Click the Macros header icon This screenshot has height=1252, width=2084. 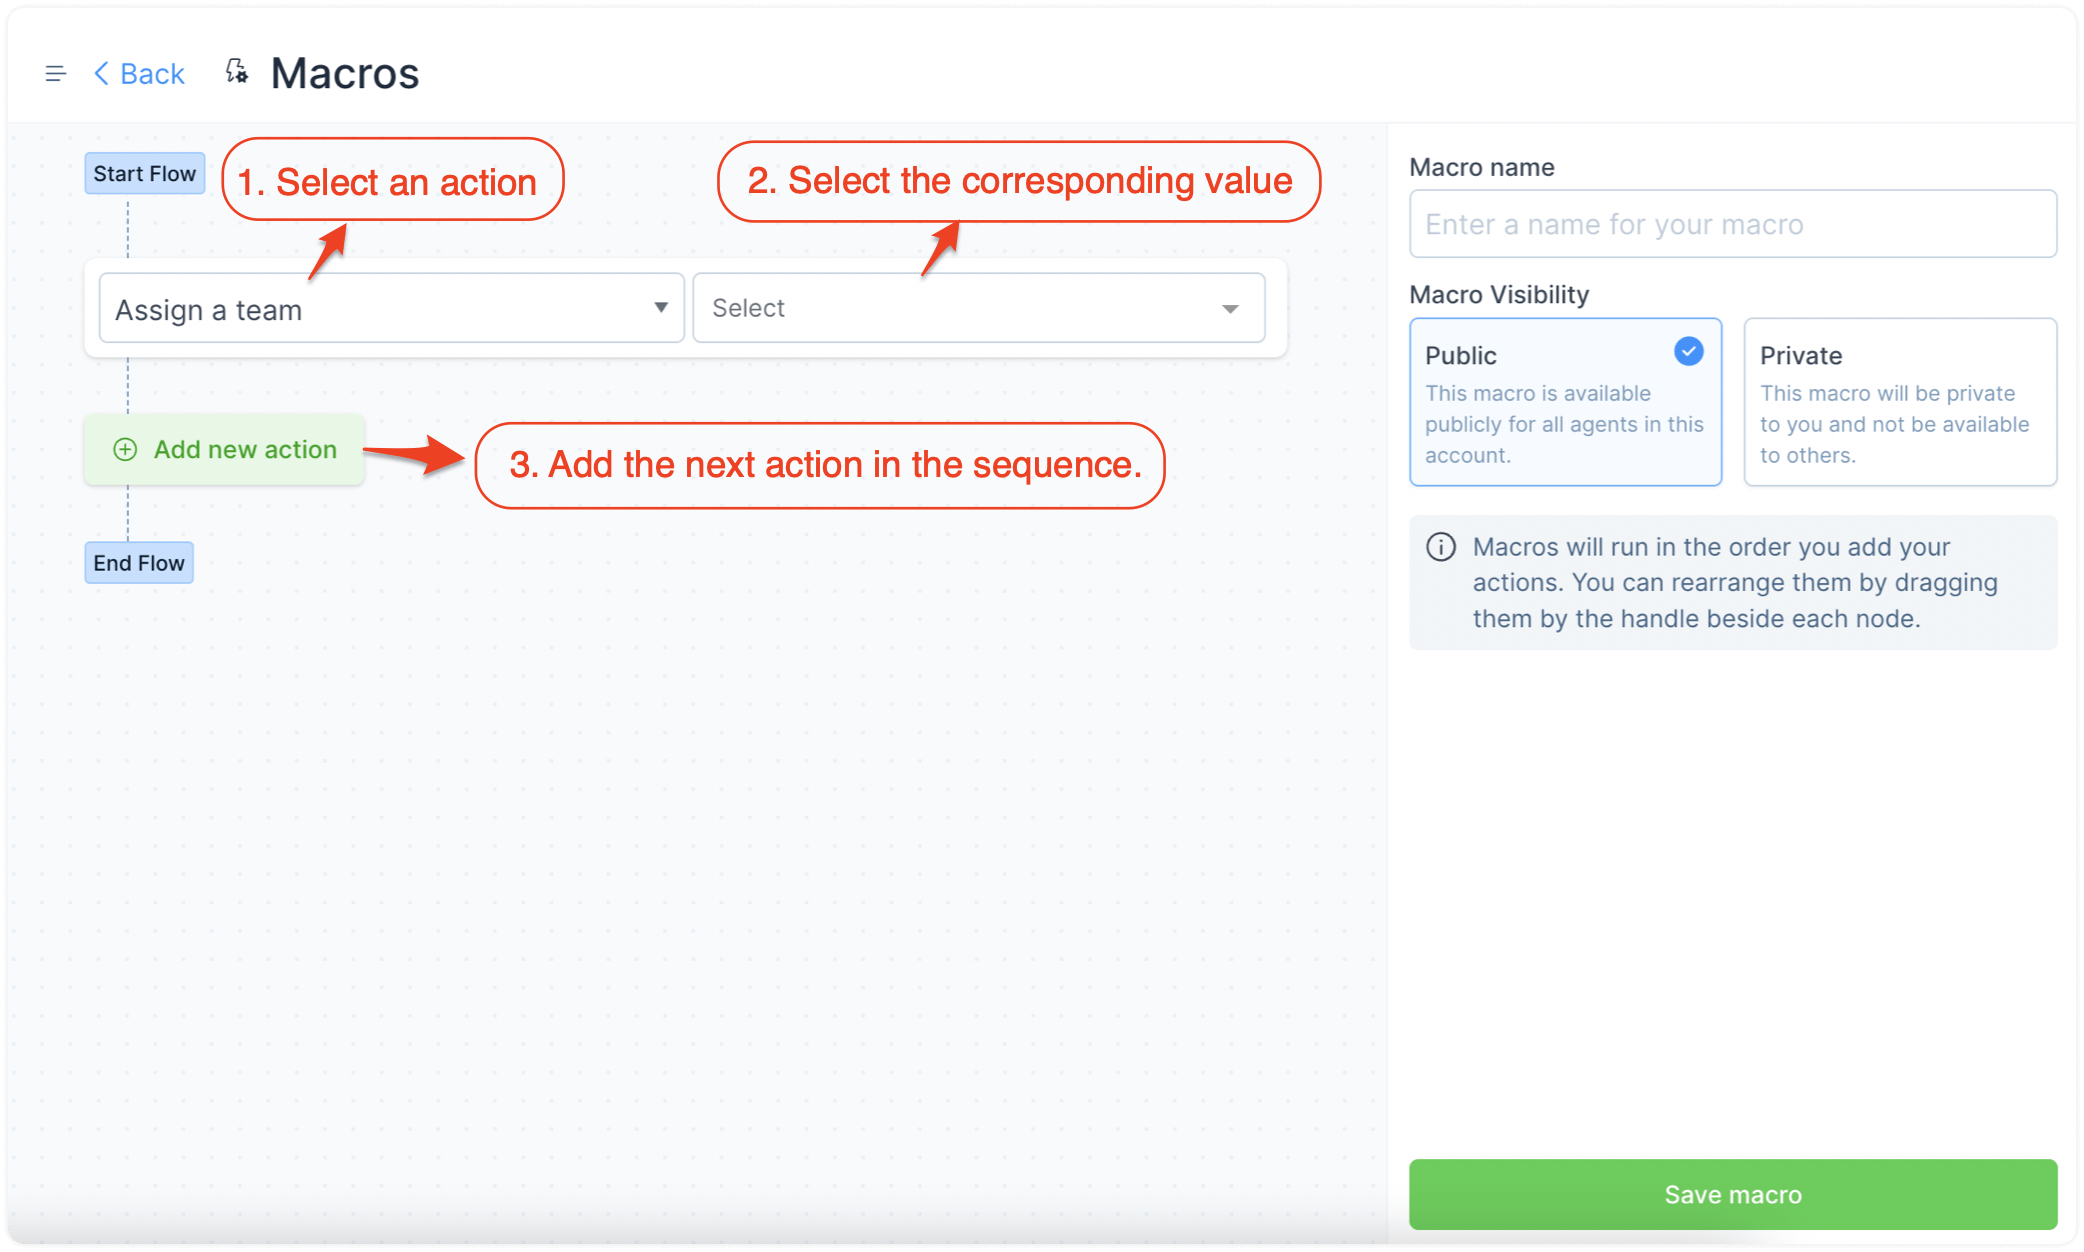(236, 72)
